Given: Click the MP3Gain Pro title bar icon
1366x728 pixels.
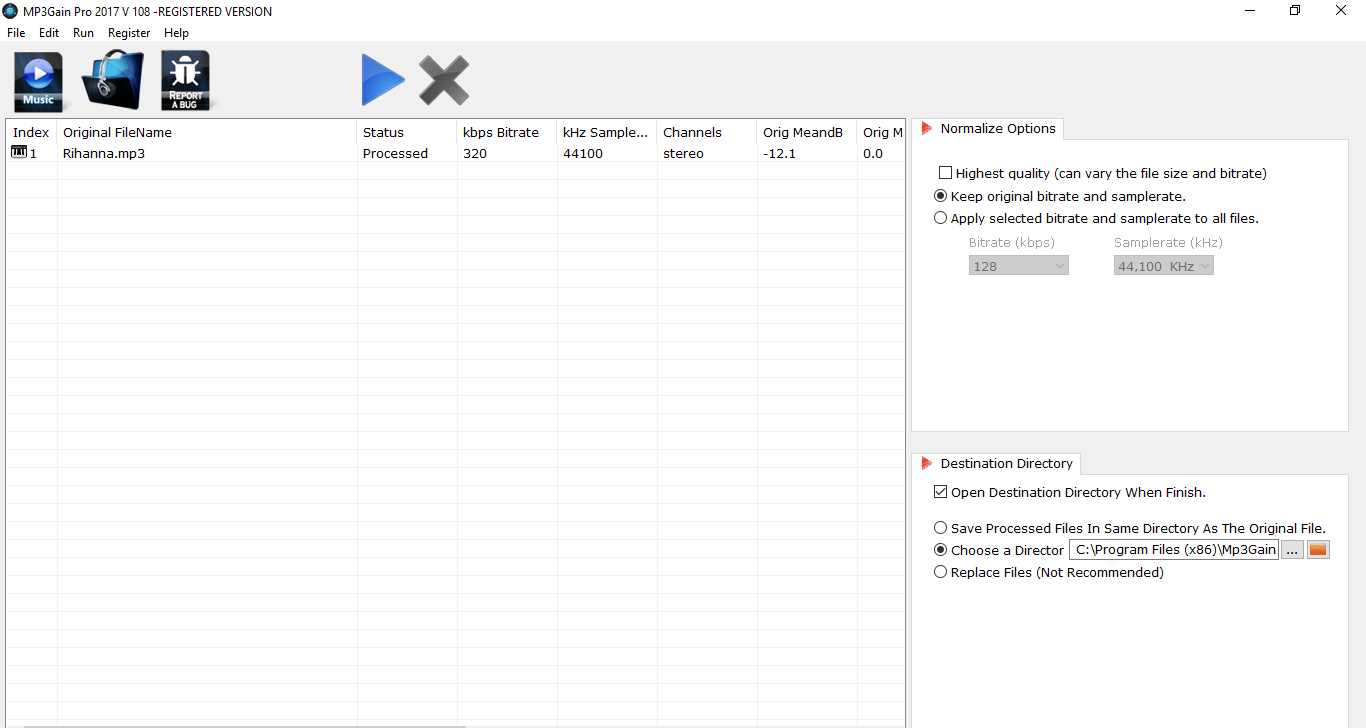Looking at the screenshot, I should click(x=11, y=11).
